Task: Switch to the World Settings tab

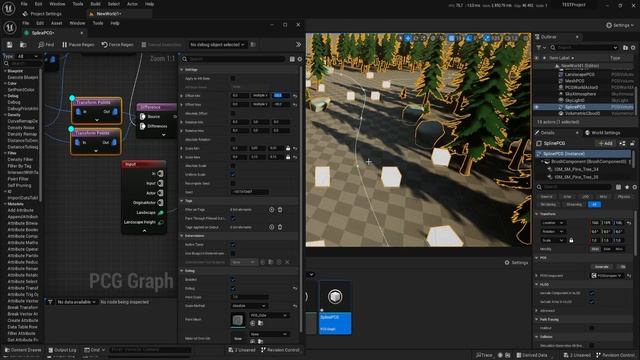Action: [x=602, y=133]
